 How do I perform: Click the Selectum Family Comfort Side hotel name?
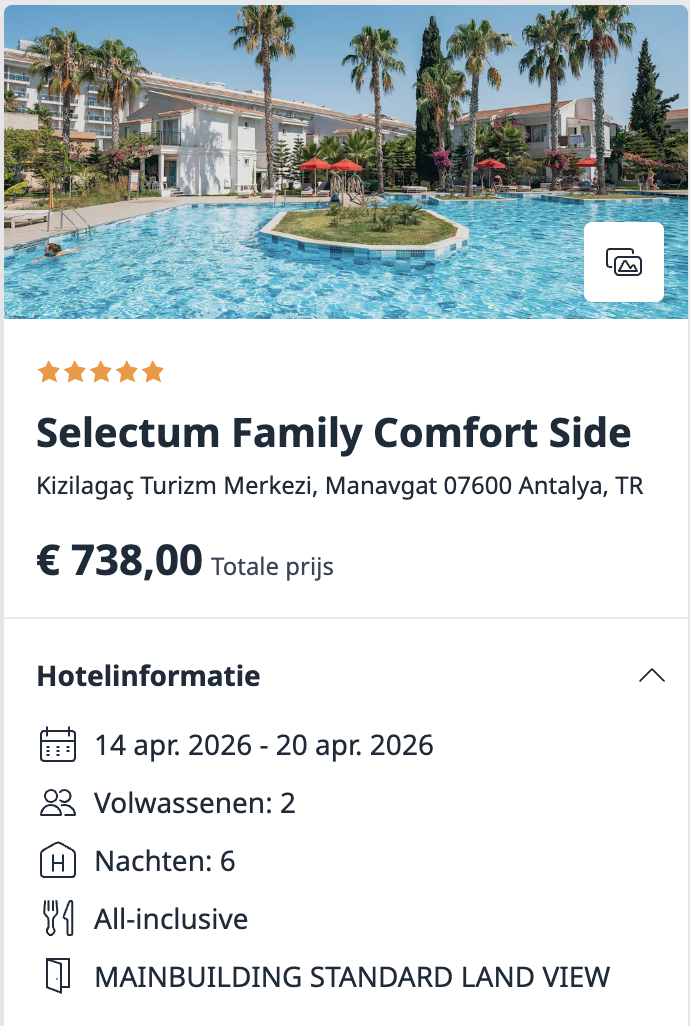(333, 434)
